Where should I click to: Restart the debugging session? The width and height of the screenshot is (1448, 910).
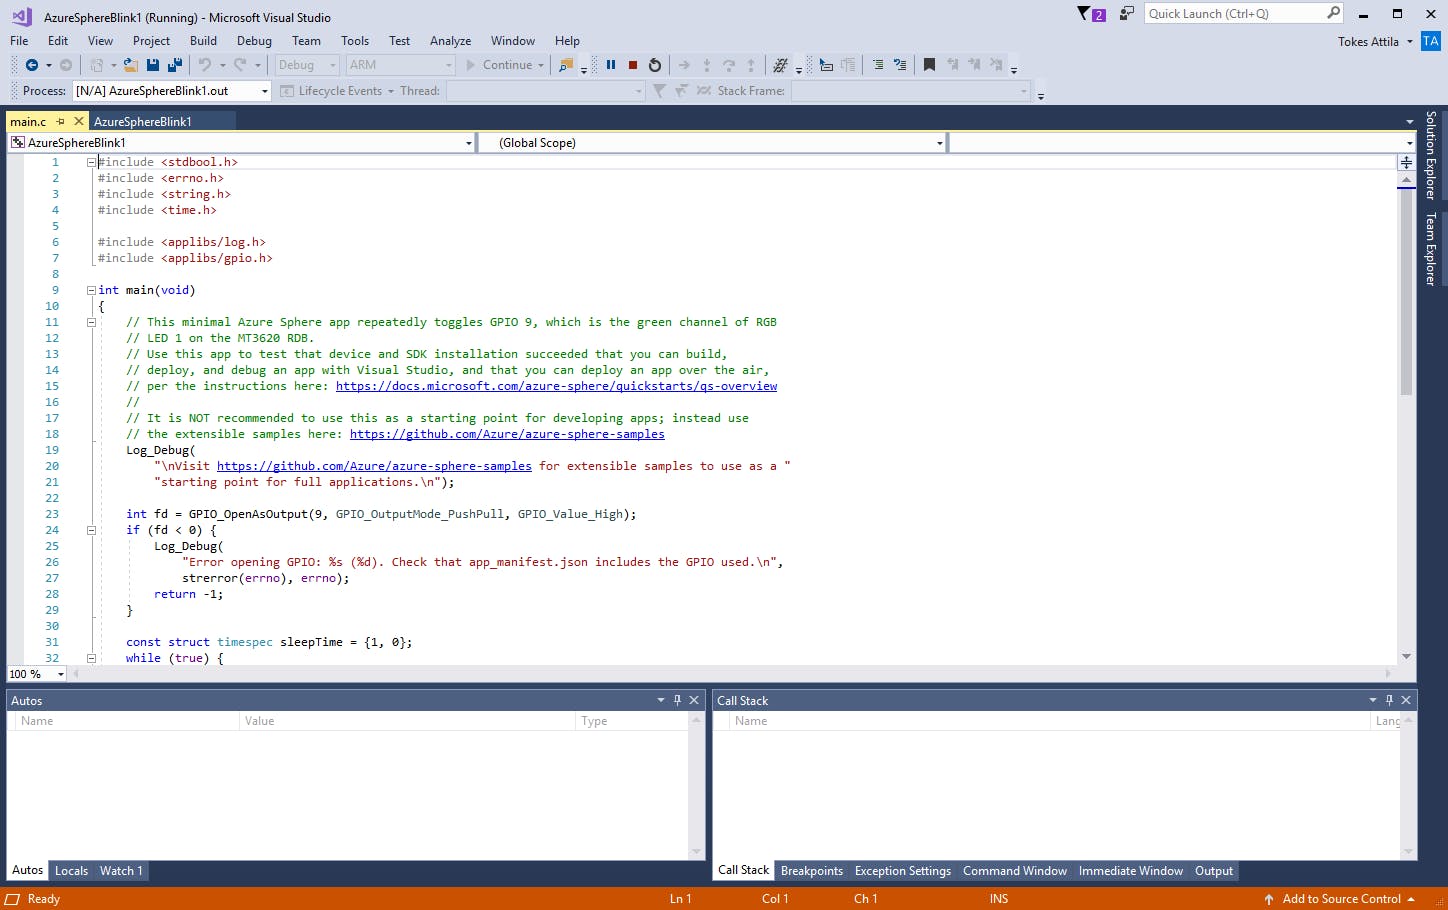pos(655,65)
